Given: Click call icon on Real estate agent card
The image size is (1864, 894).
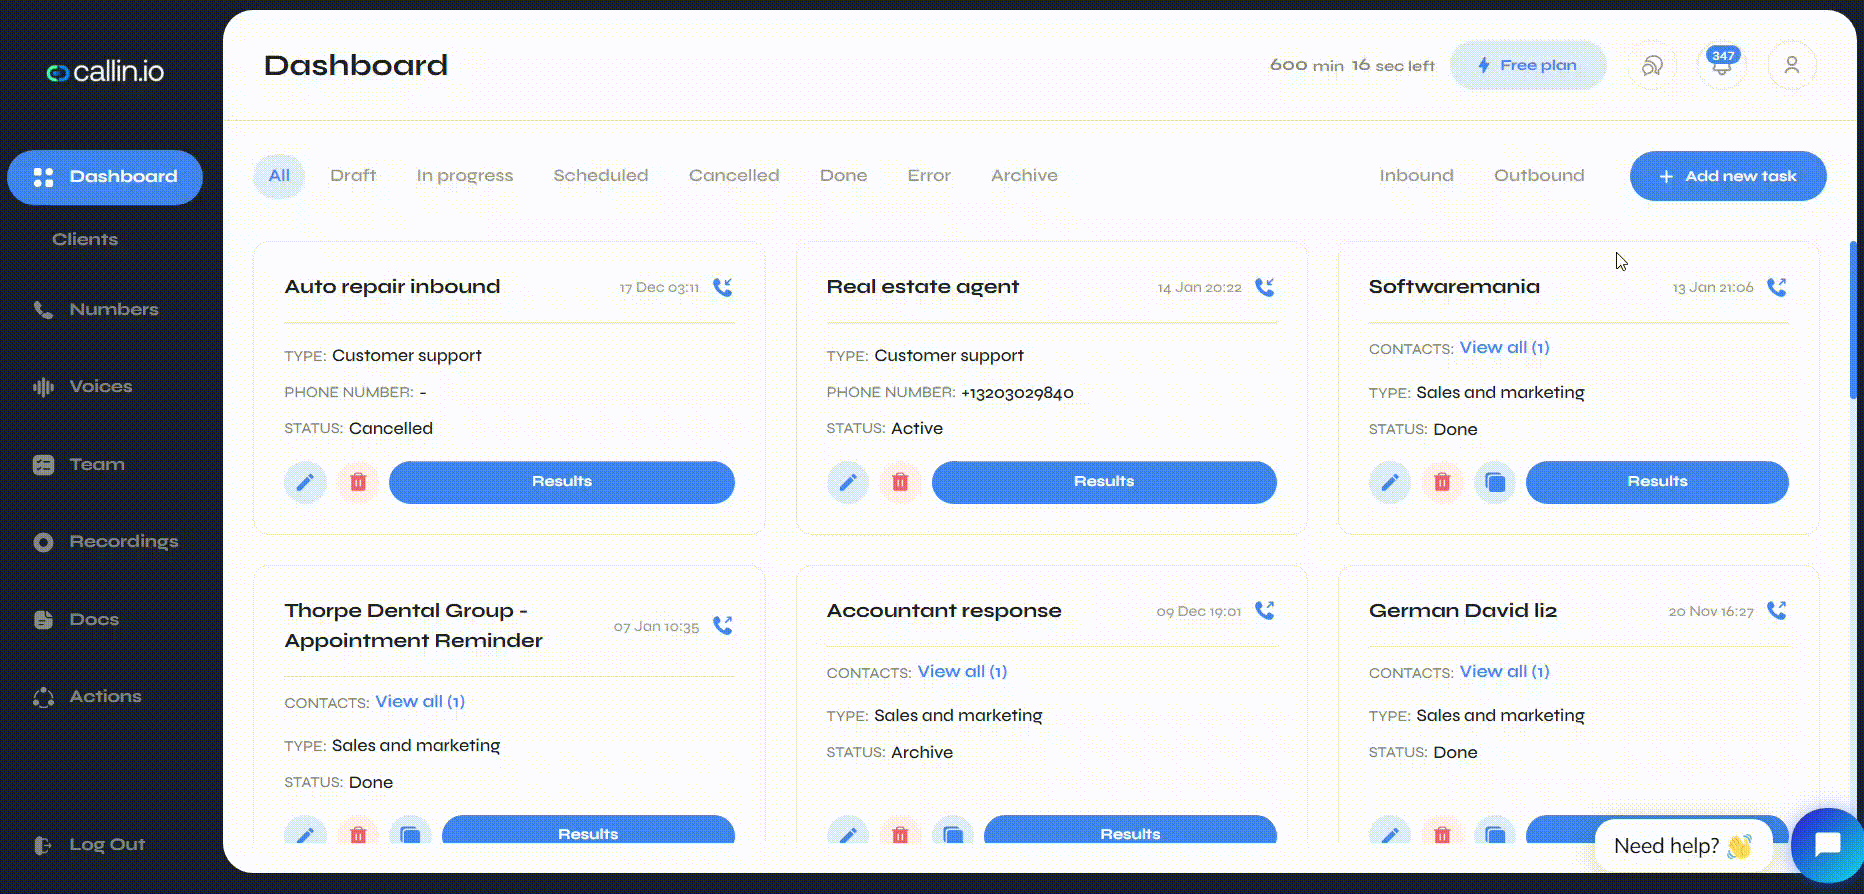Looking at the screenshot, I should pyautogui.click(x=1265, y=287).
